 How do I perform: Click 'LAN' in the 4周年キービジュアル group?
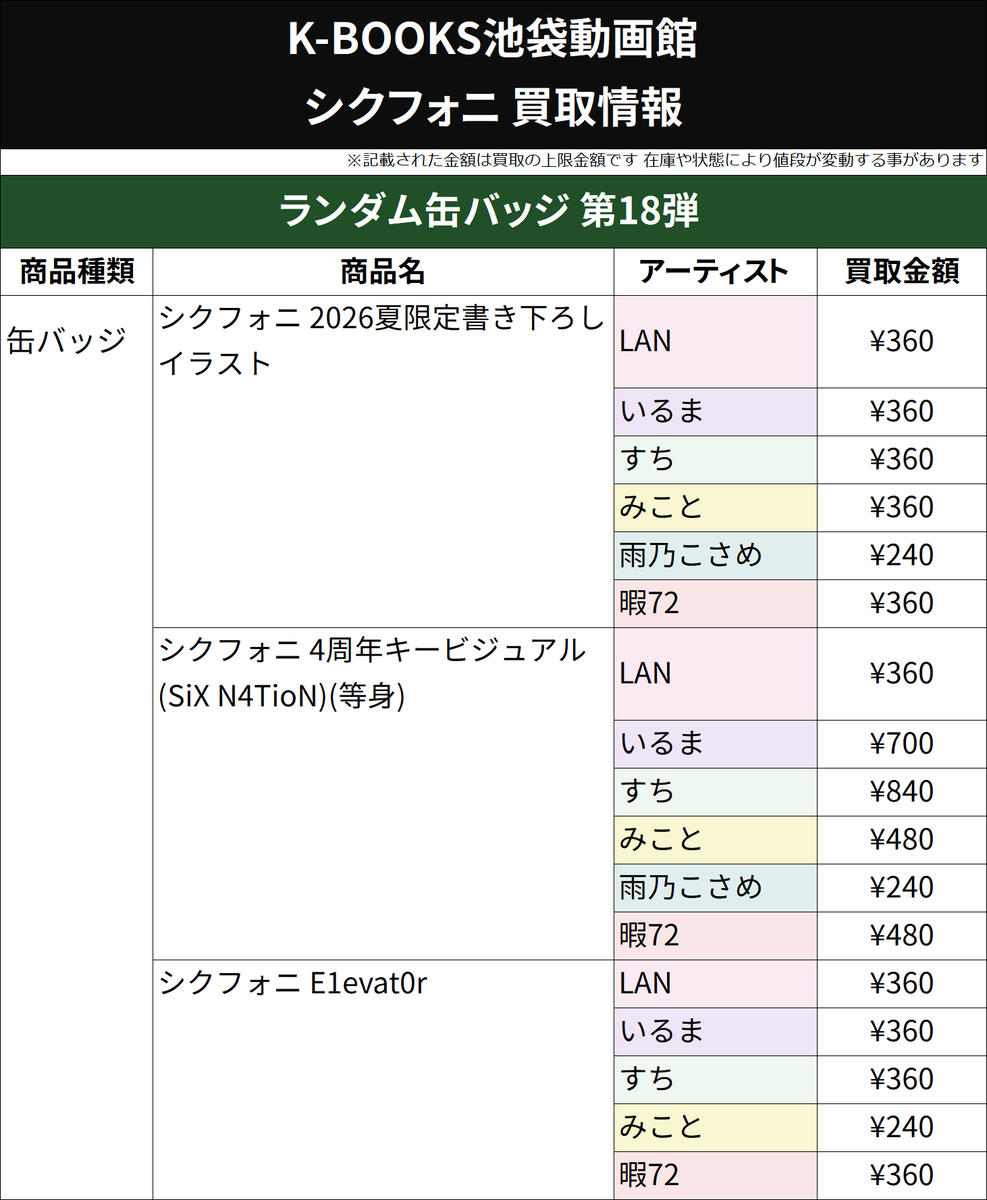pos(715,673)
